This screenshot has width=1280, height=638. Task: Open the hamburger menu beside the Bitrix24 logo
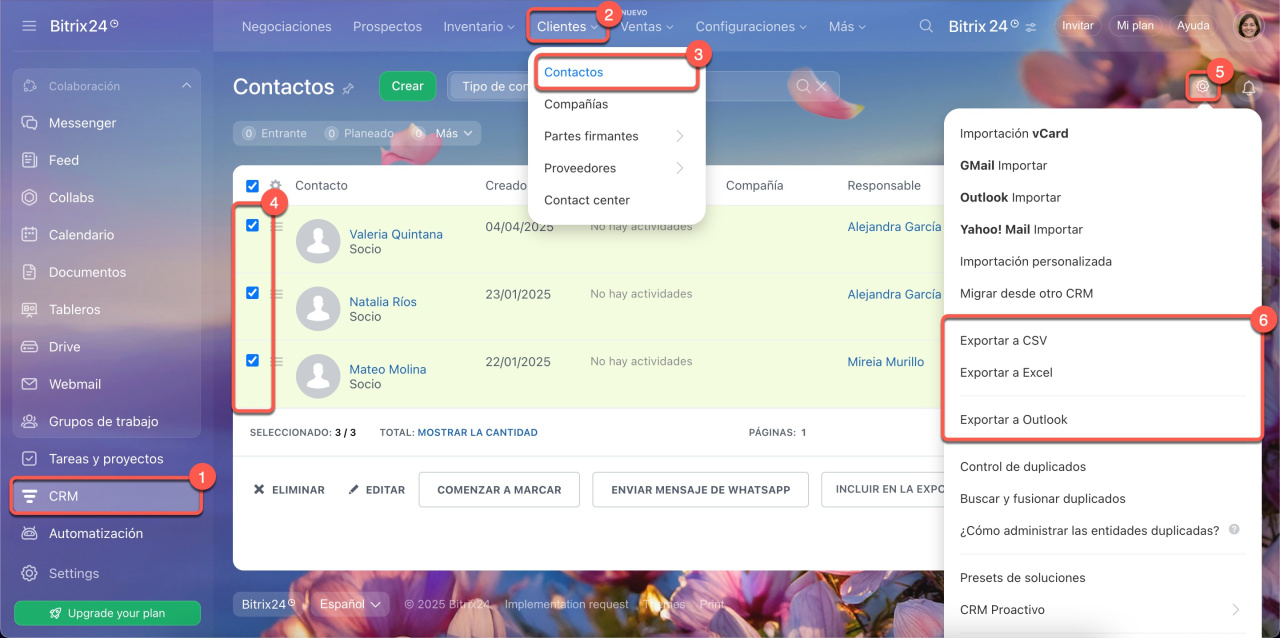tap(29, 25)
